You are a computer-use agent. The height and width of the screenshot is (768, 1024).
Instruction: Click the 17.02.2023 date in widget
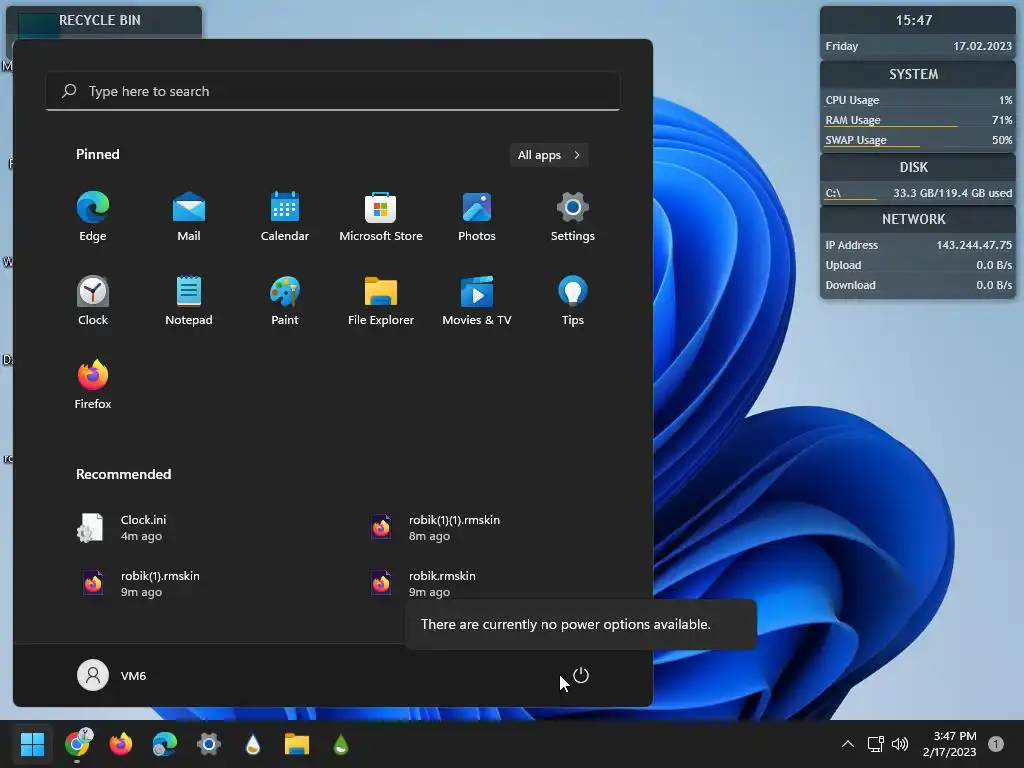click(x=982, y=46)
